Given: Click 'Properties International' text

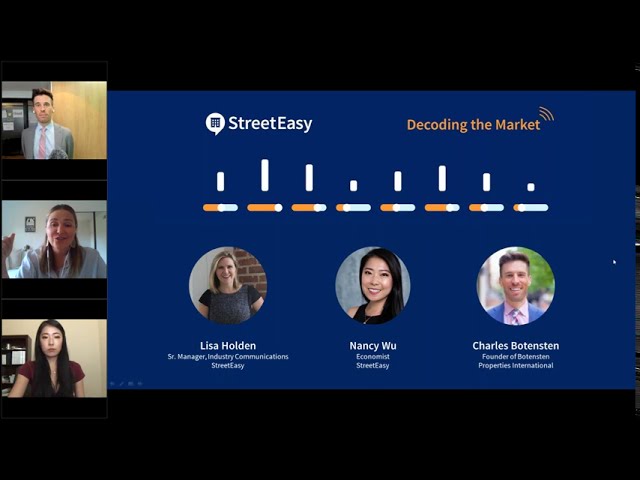Looking at the screenshot, I should coord(516,365).
